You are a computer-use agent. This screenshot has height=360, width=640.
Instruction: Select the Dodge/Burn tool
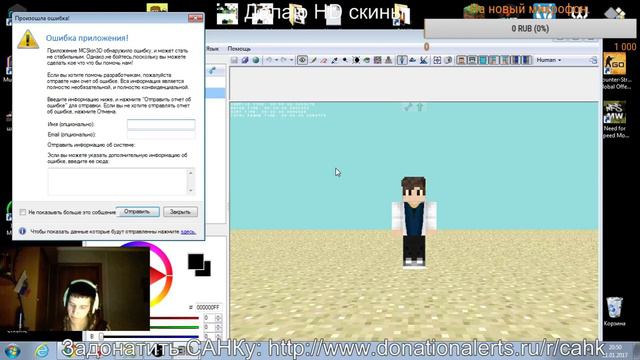pyautogui.click(x=345, y=60)
